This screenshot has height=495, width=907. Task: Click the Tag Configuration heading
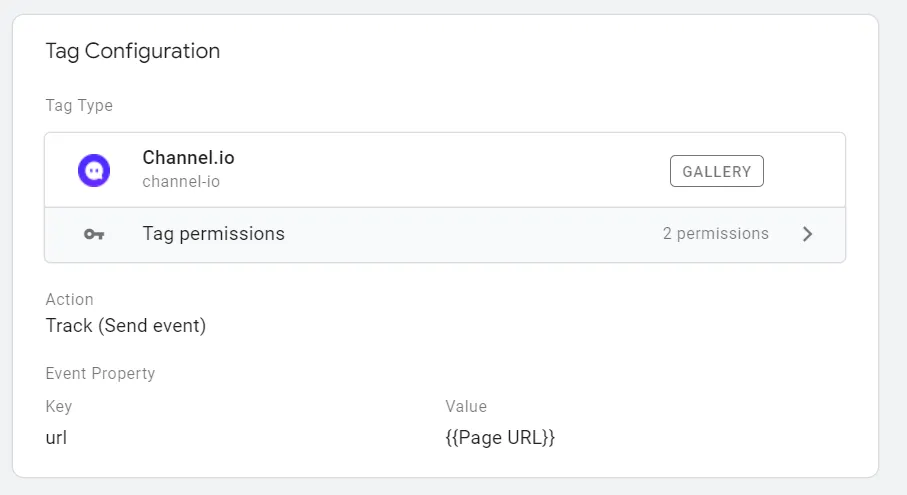(x=132, y=51)
